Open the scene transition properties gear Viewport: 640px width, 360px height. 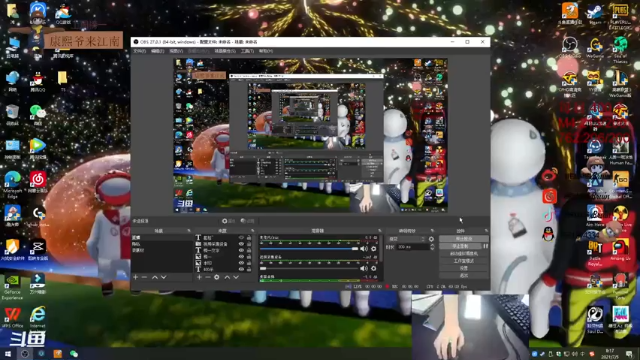[431, 239]
